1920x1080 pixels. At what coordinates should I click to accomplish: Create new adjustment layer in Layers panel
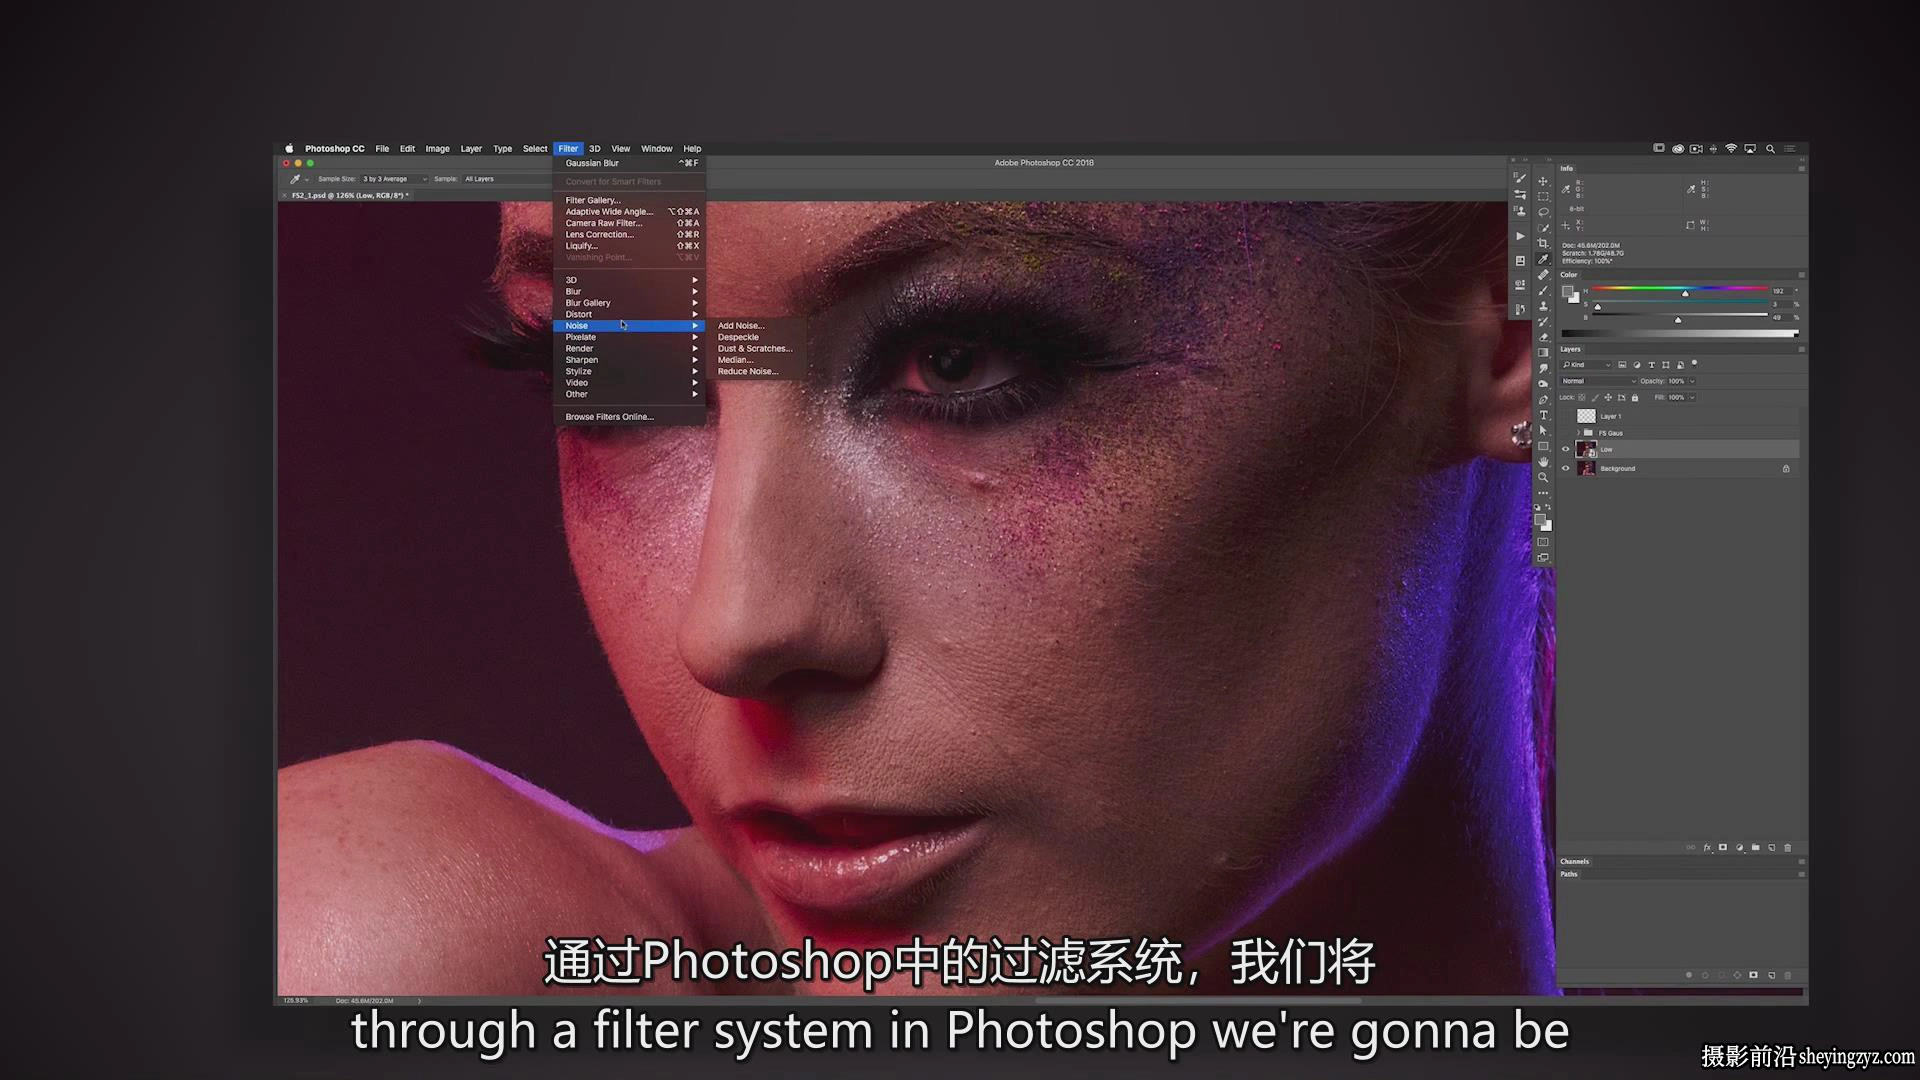1739,848
